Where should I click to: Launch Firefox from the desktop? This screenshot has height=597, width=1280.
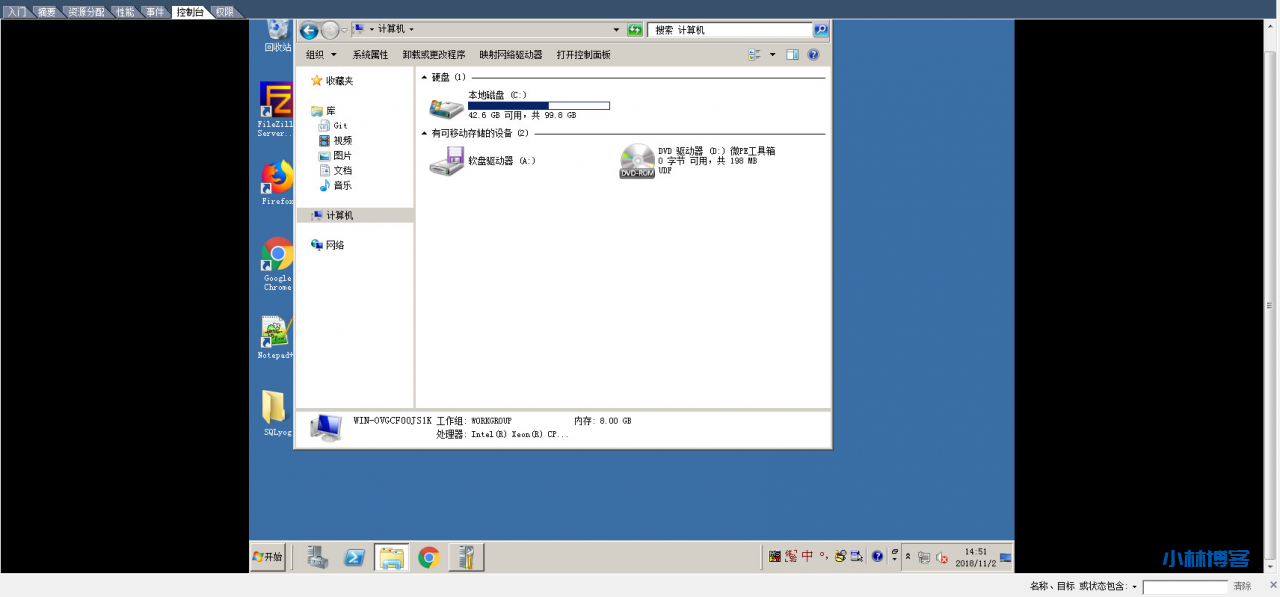(x=277, y=178)
